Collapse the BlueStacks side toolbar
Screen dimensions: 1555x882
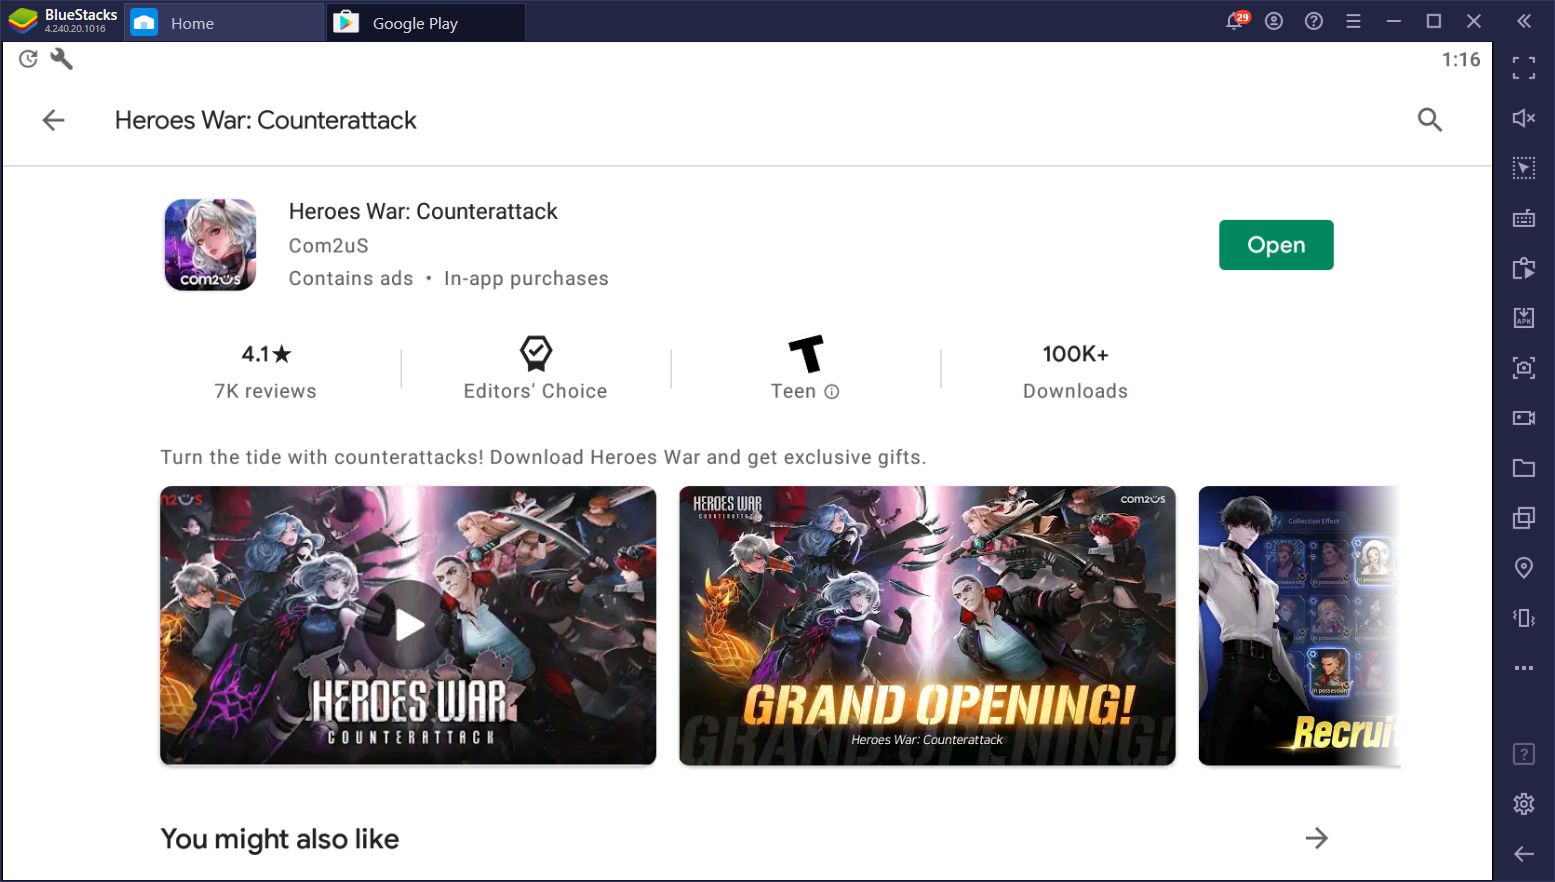tap(1523, 21)
